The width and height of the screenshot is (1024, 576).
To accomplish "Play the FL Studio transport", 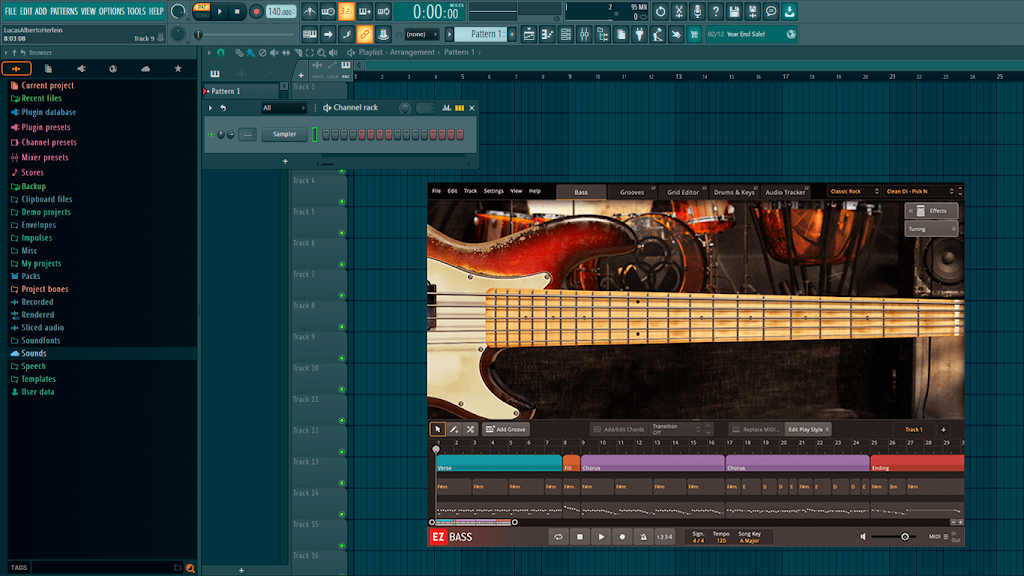I will coord(219,11).
